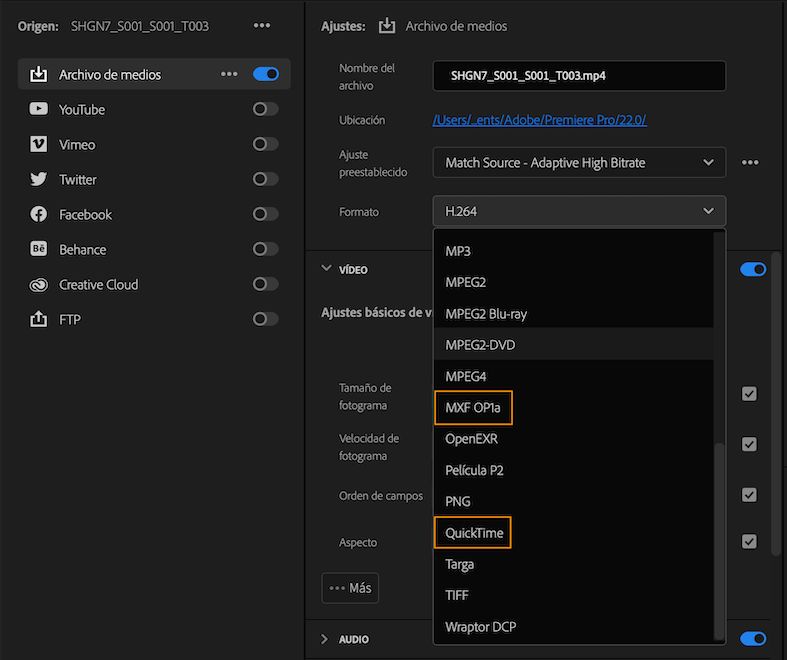Click the Más button

coord(350,588)
